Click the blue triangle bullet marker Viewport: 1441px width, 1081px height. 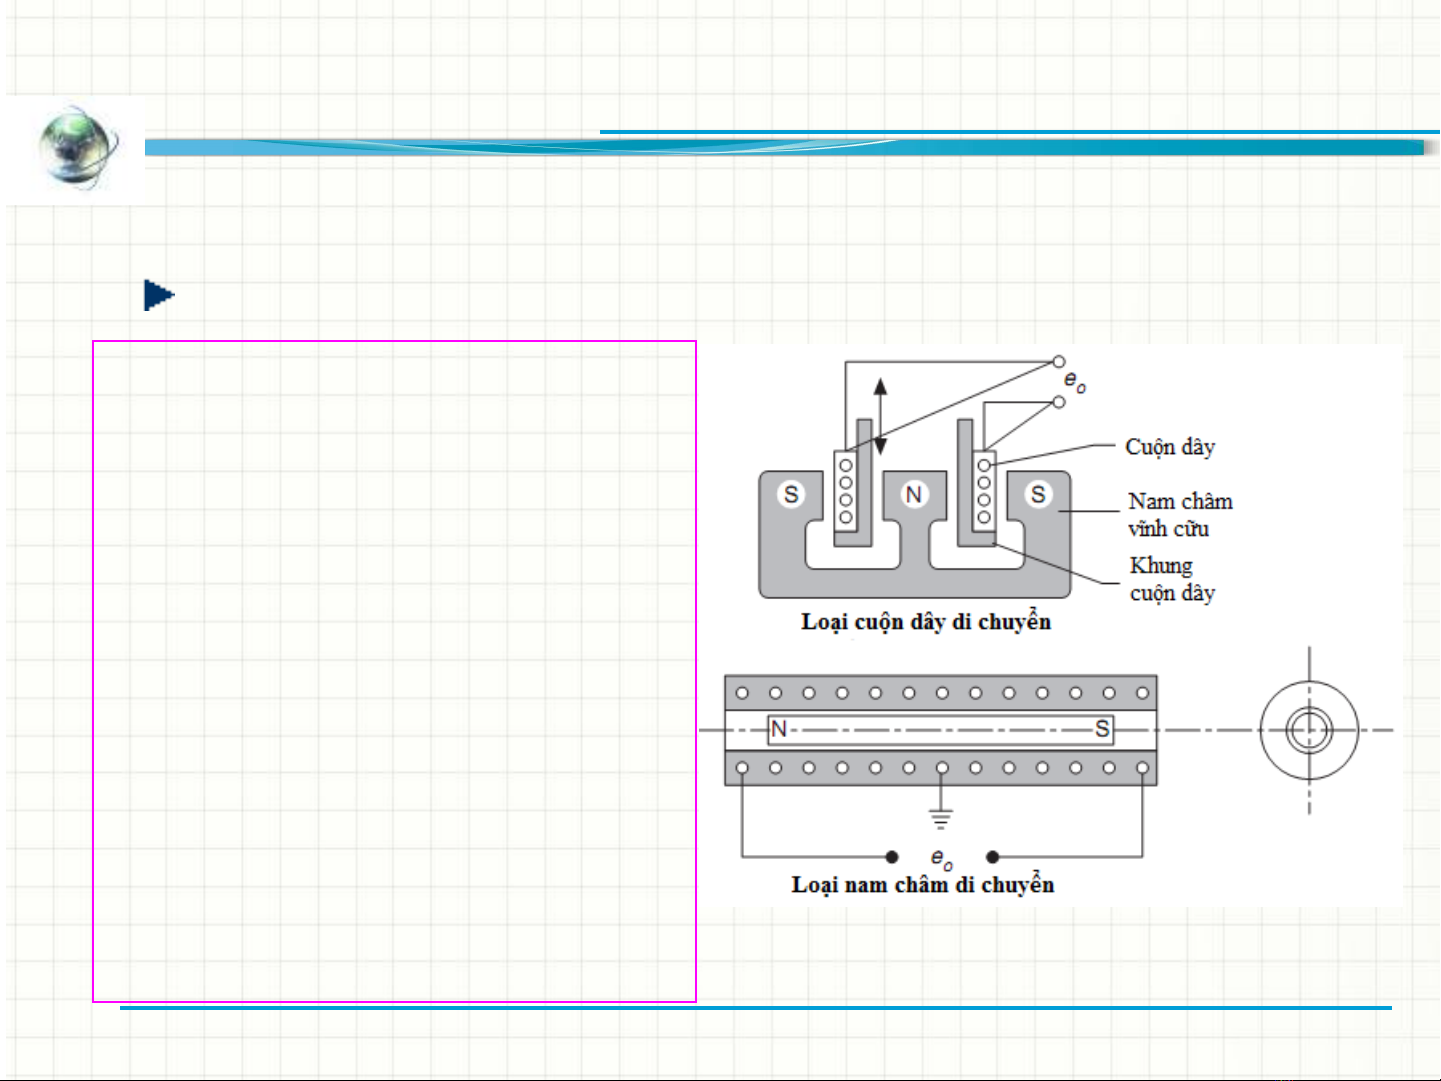tap(159, 295)
